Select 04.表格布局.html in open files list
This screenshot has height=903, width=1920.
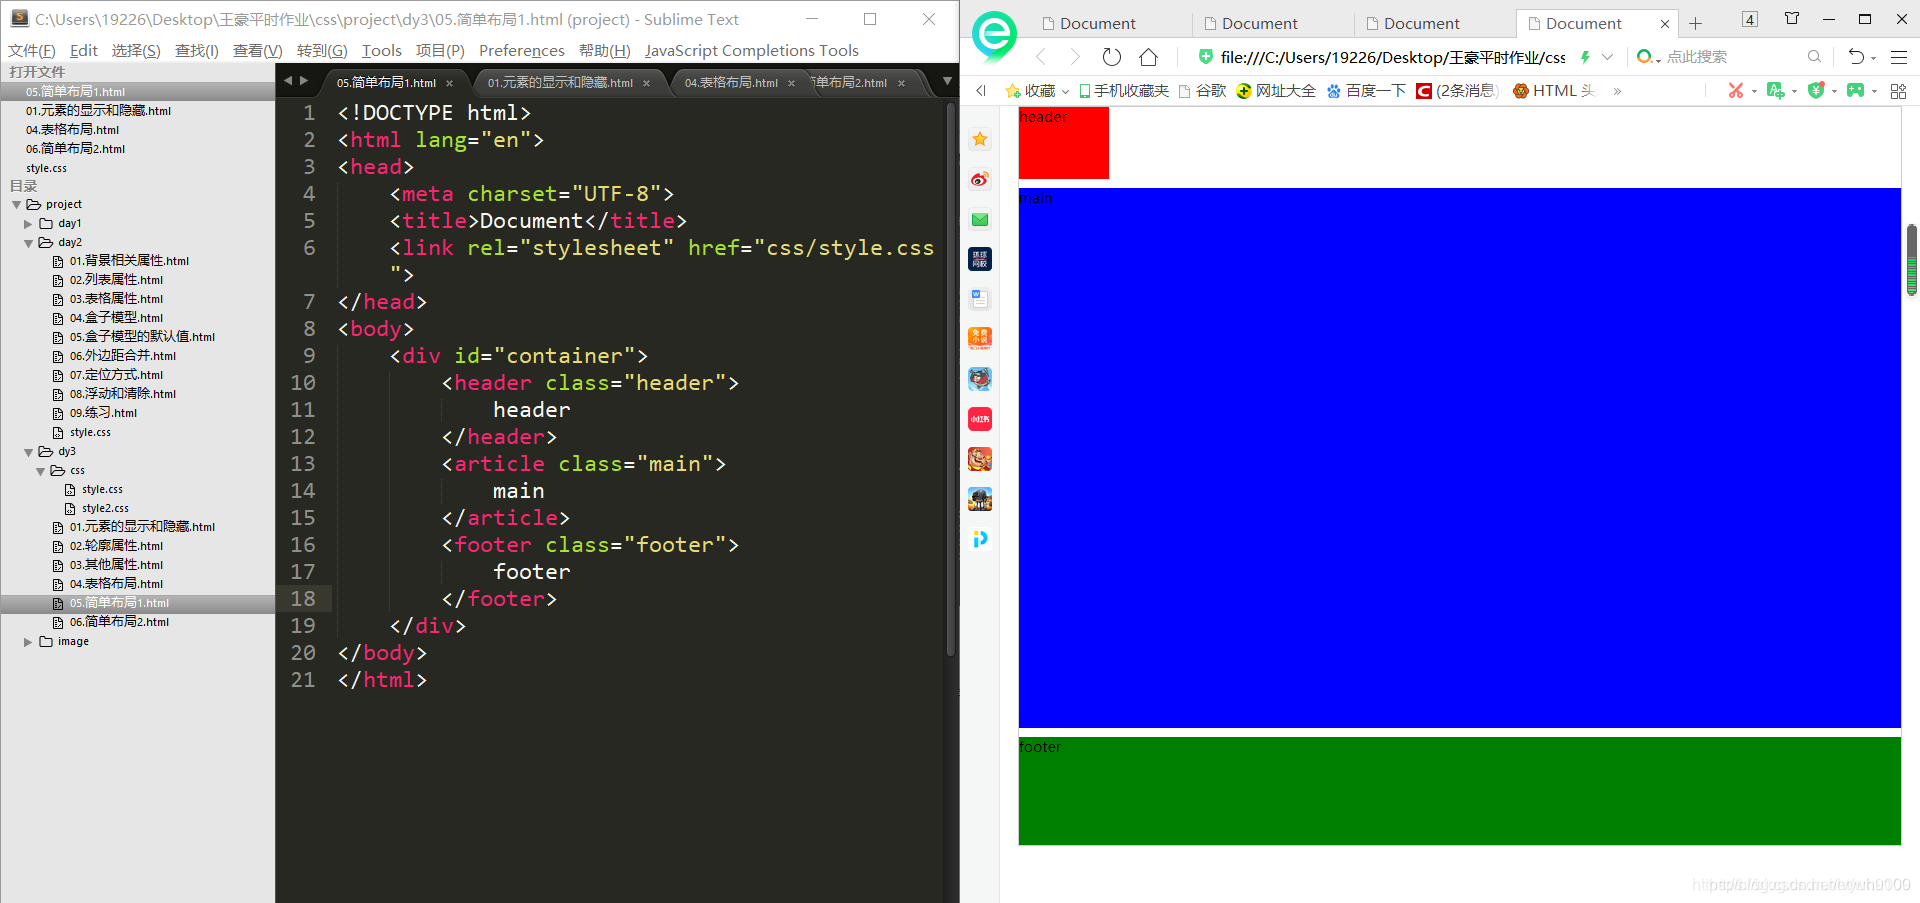72,130
